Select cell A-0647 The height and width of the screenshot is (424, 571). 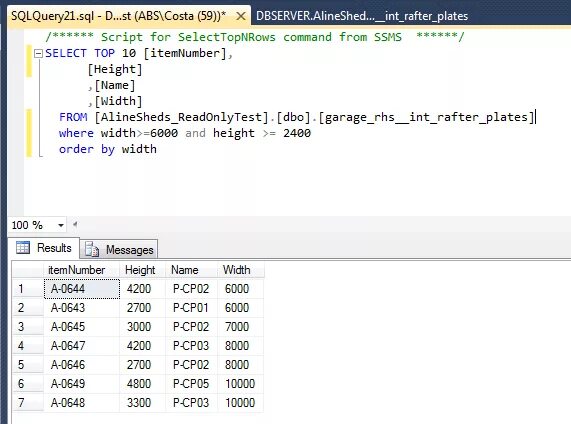click(82, 346)
